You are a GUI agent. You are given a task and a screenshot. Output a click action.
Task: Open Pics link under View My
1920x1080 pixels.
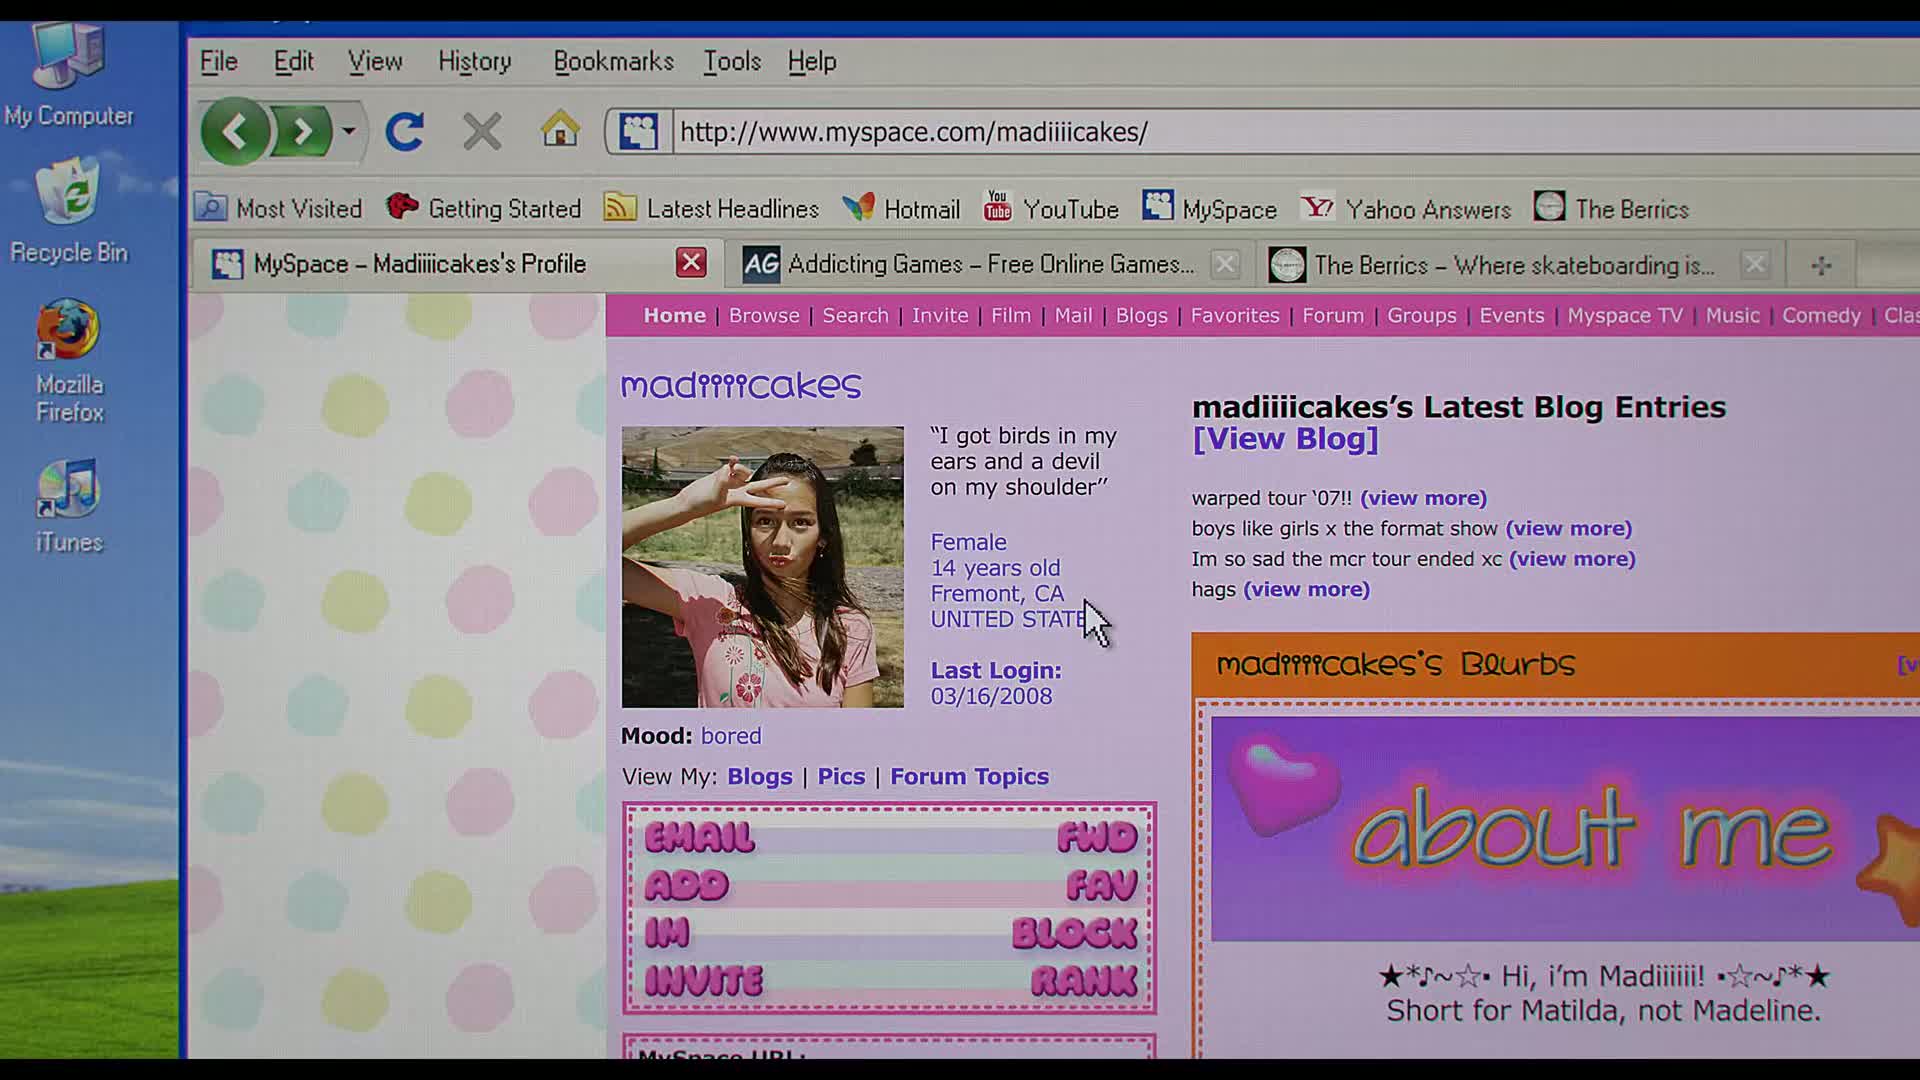click(x=841, y=777)
